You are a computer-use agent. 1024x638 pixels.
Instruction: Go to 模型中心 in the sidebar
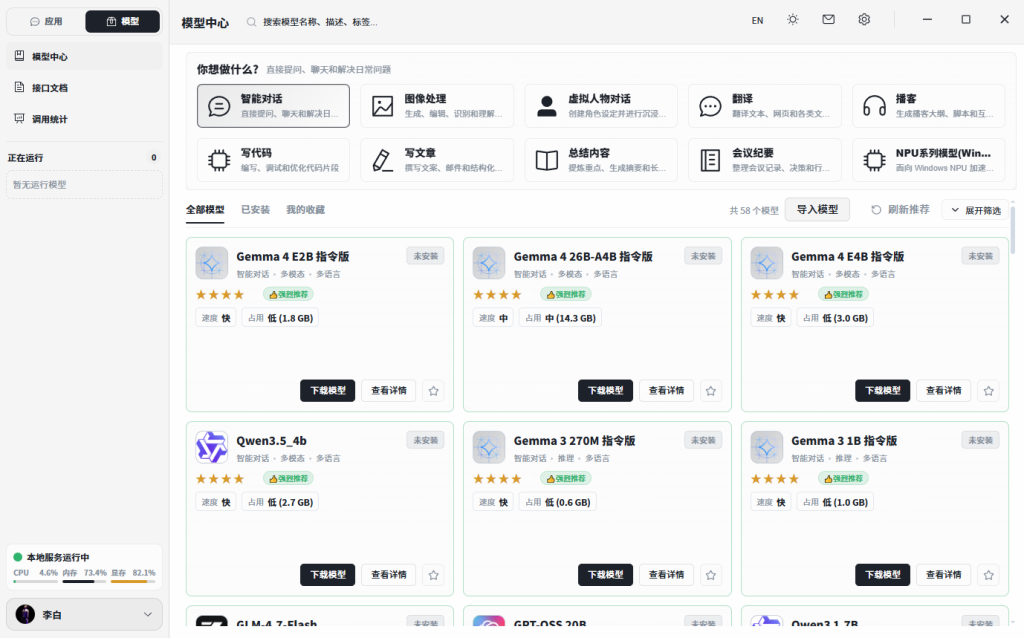[x=85, y=57]
